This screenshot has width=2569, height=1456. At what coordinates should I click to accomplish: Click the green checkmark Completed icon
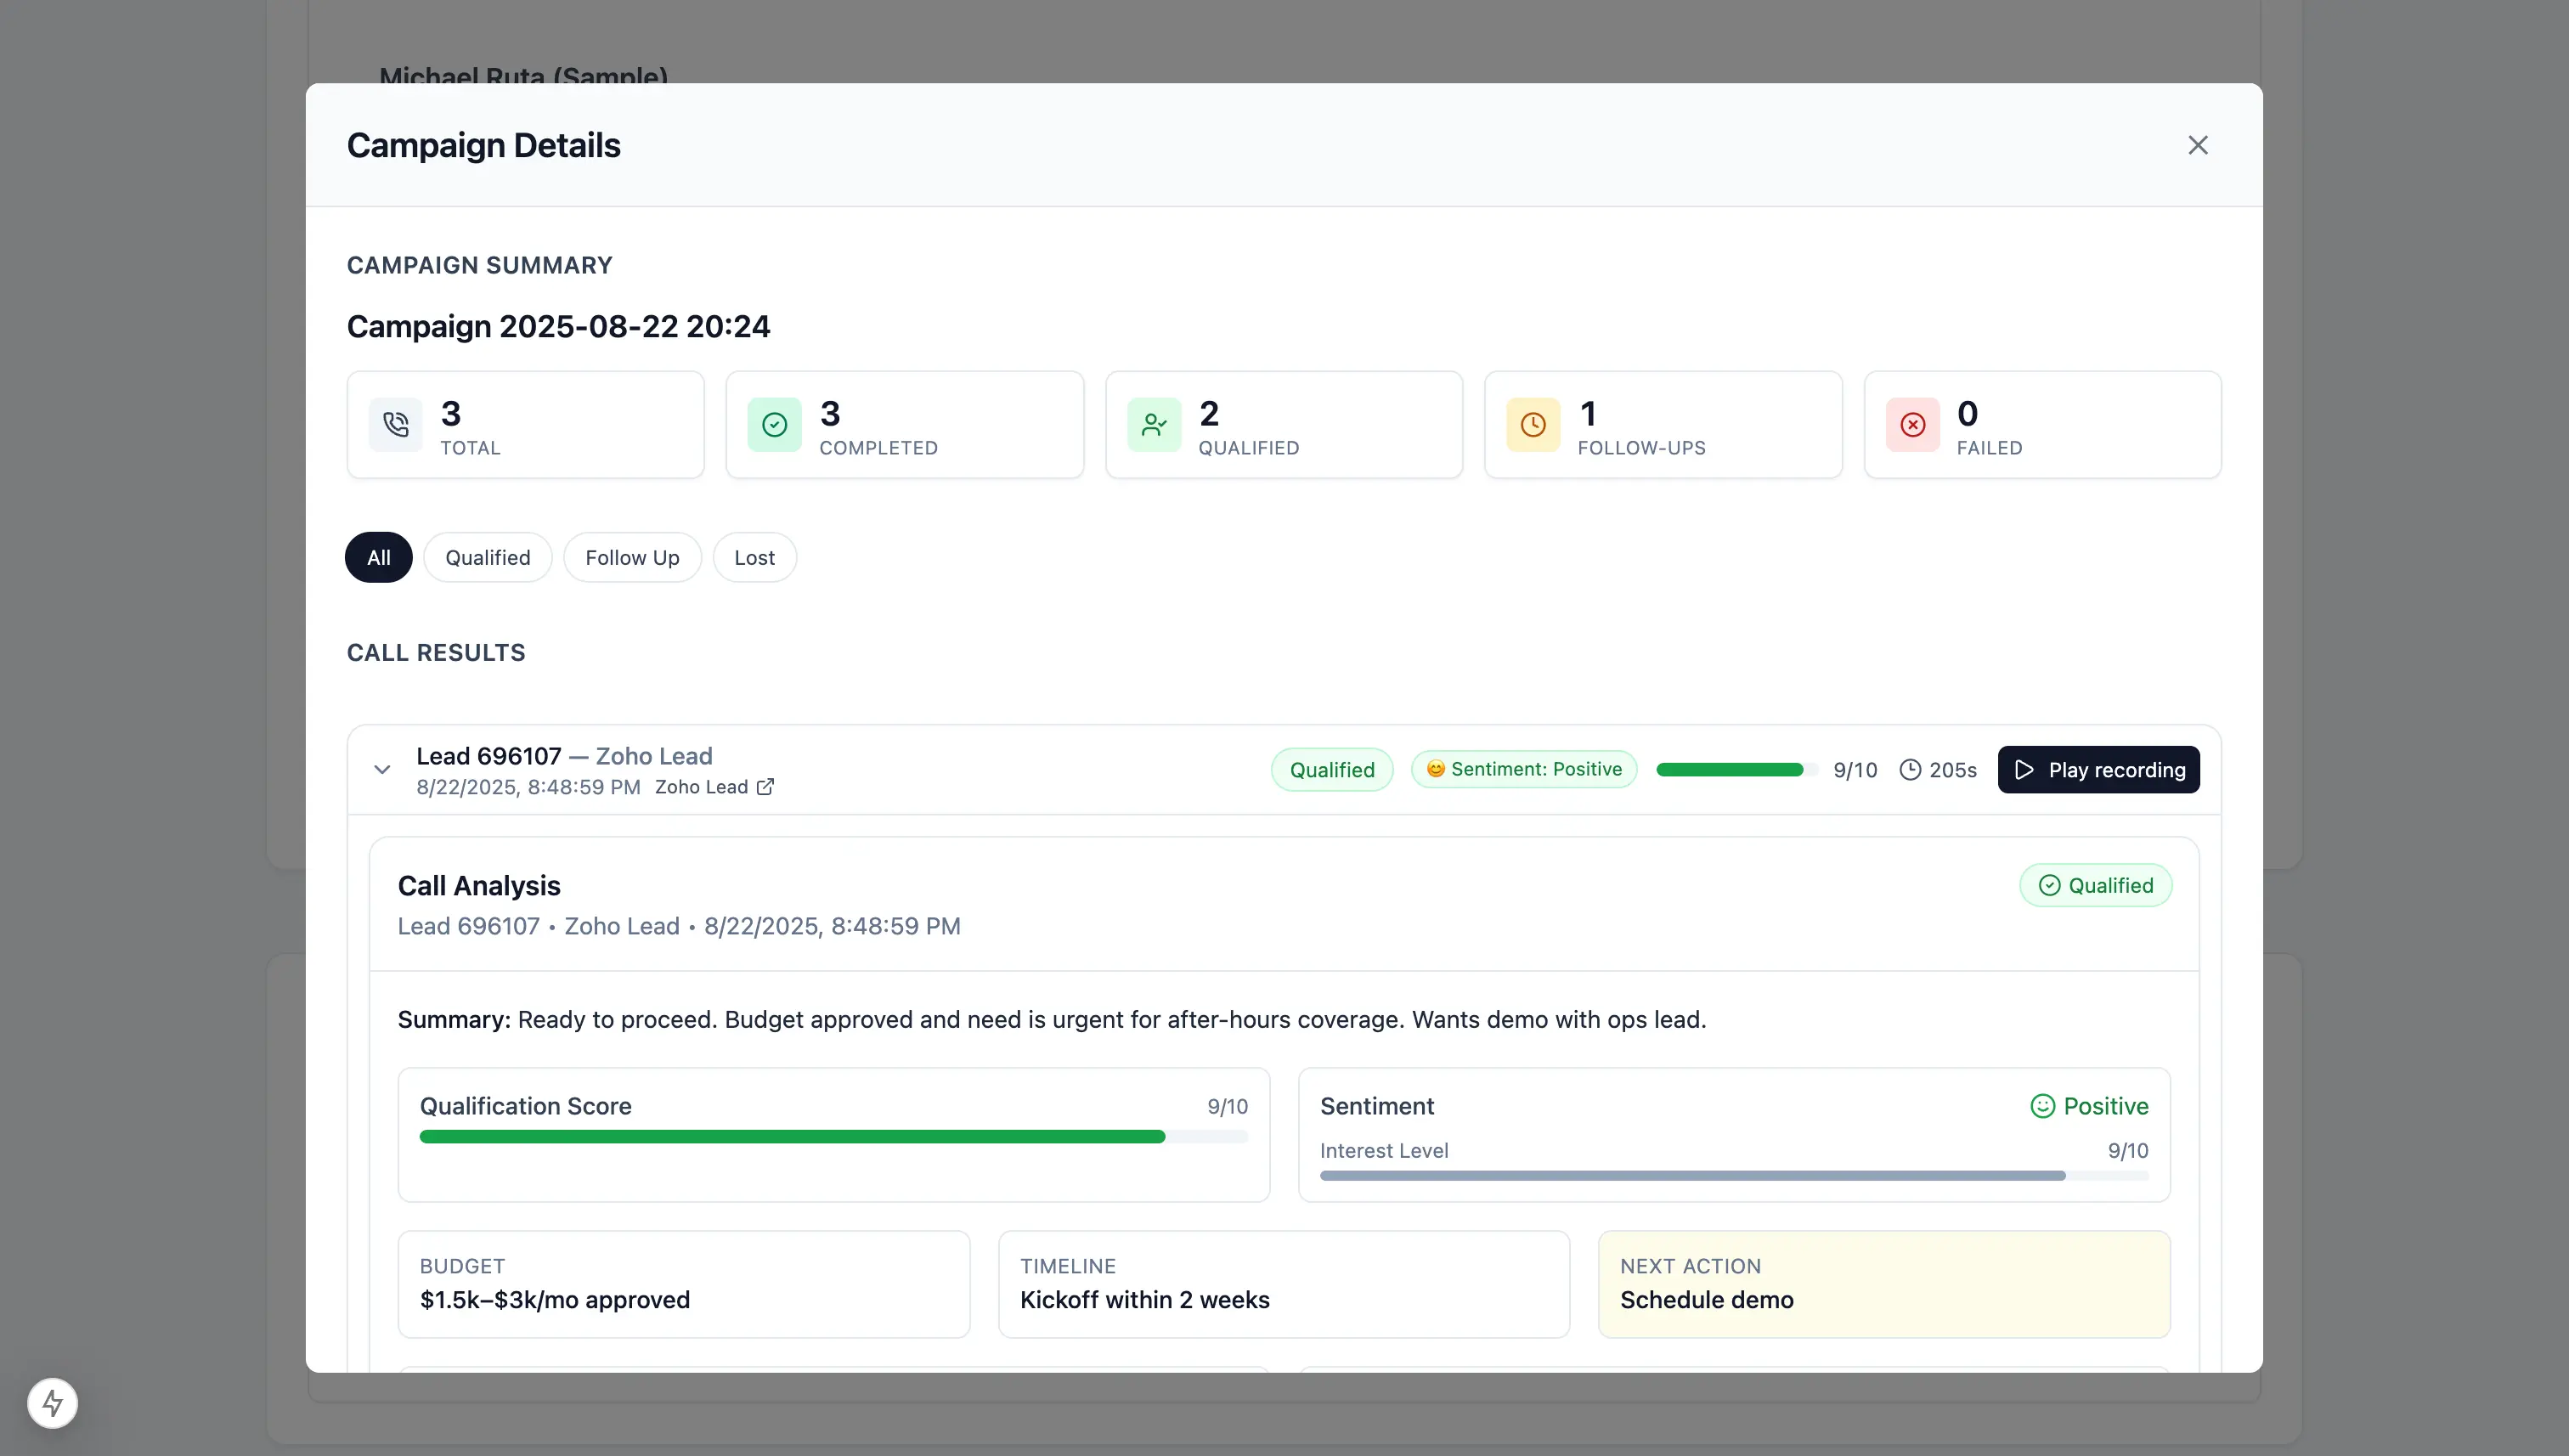[x=774, y=425]
